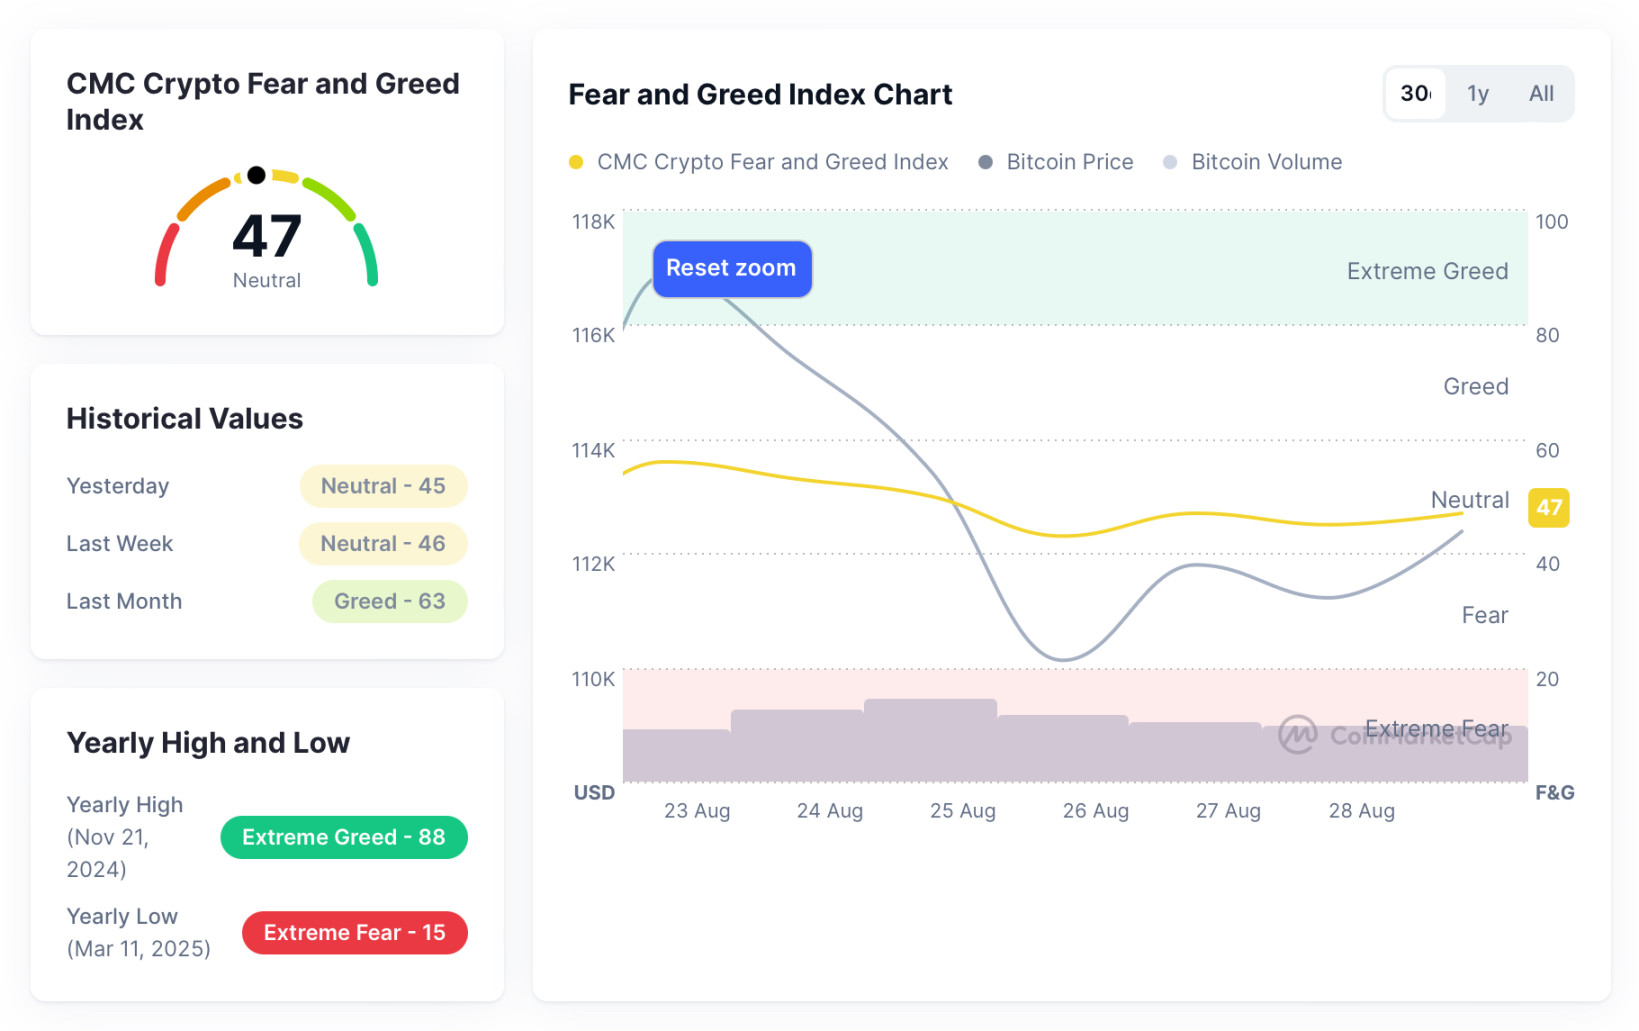Click the Reset zoom button
This screenshot has width=1639, height=1031.
(731, 268)
